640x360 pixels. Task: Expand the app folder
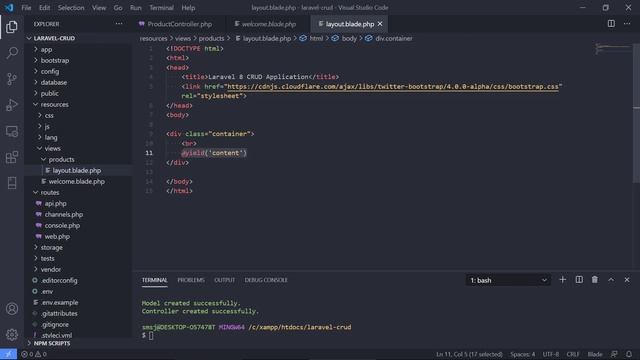(x=46, y=49)
